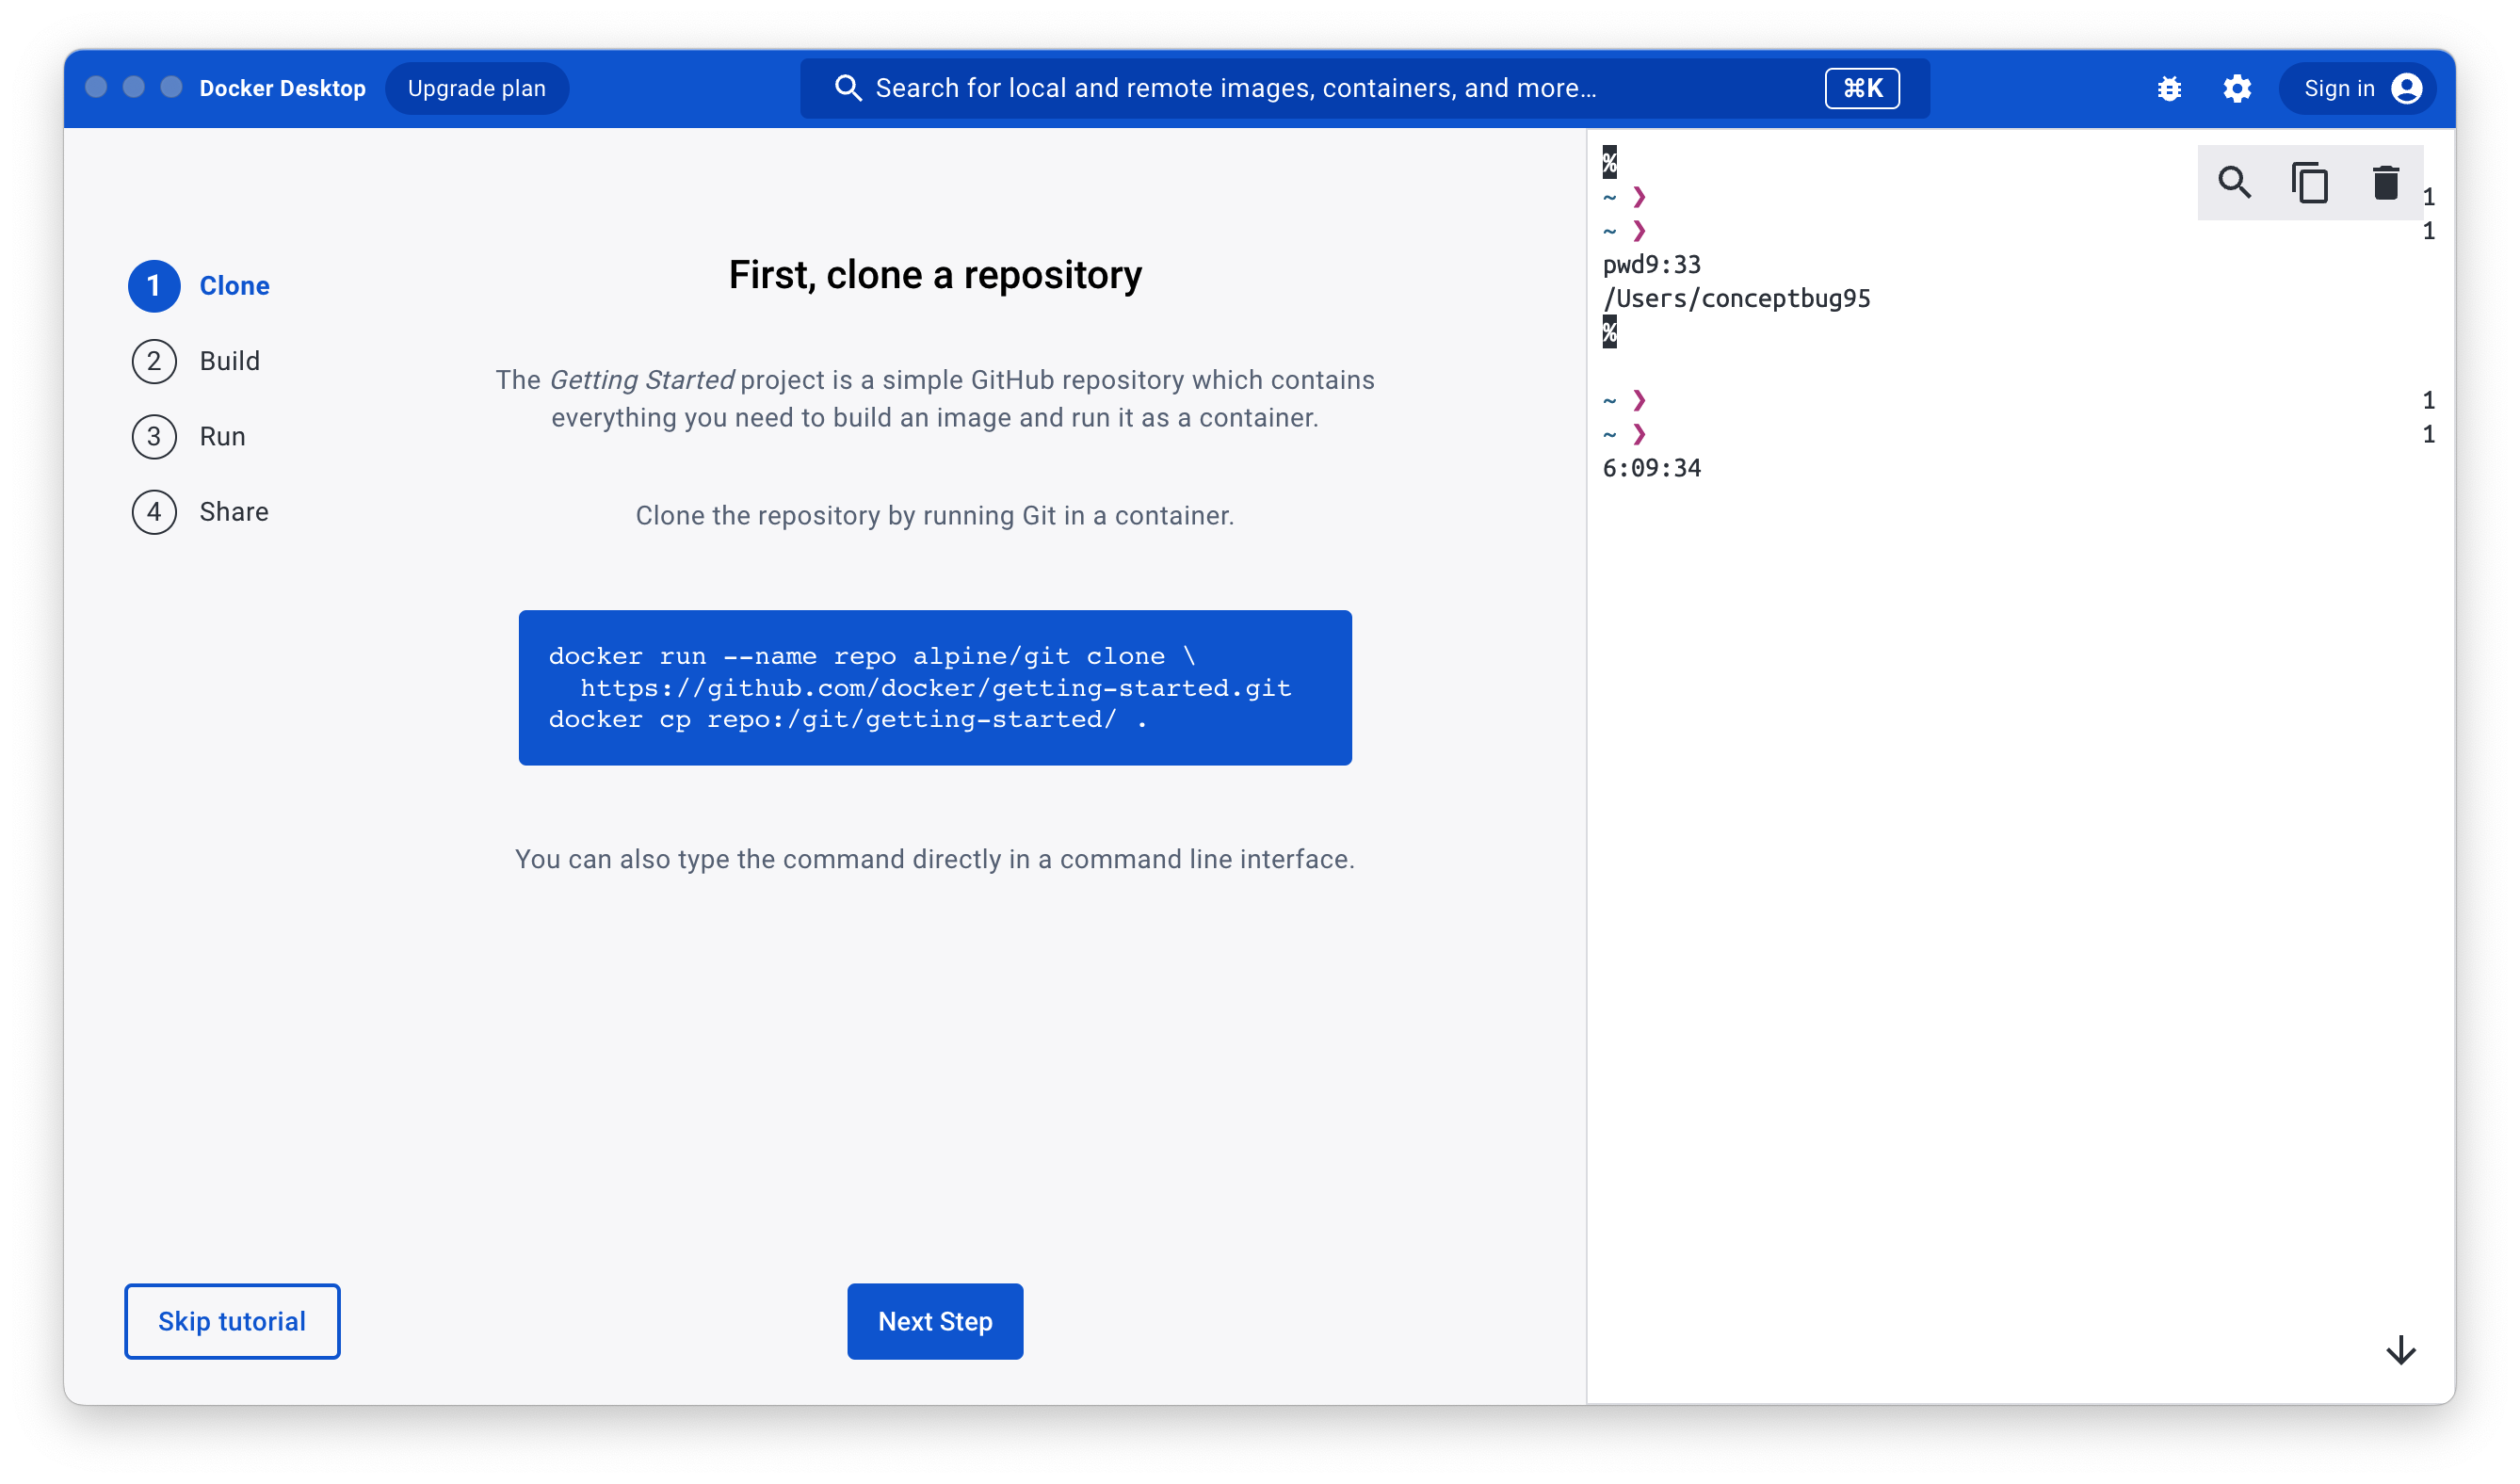
Task: Click the docker run command block
Action: click(x=935, y=688)
